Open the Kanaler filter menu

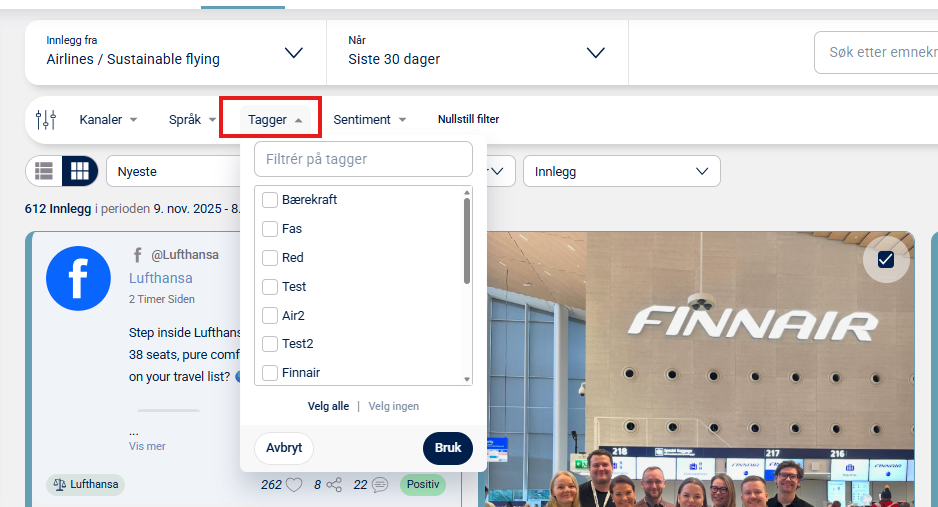coord(108,120)
